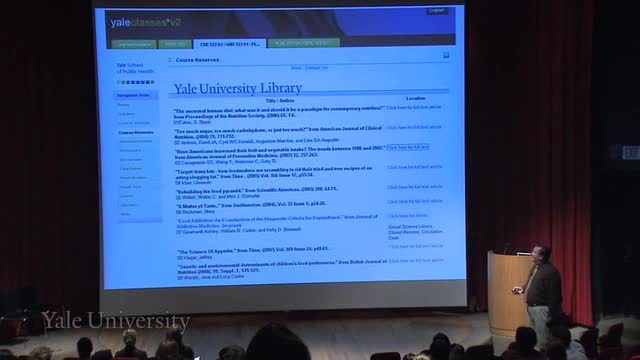Click the yaleclasses*v2 logo
The width and height of the screenshot is (640, 360).
click(x=145, y=23)
